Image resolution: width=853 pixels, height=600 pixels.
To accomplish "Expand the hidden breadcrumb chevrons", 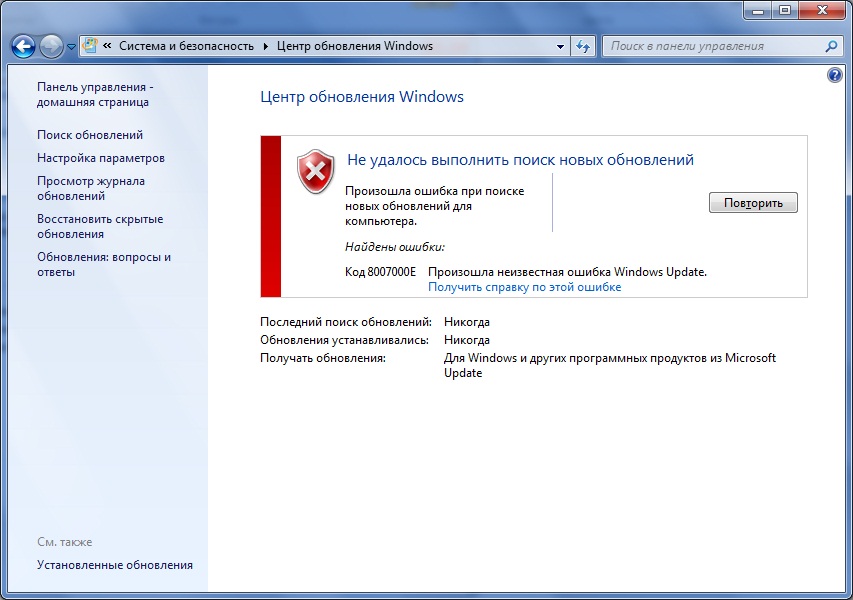I will click(108, 46).
